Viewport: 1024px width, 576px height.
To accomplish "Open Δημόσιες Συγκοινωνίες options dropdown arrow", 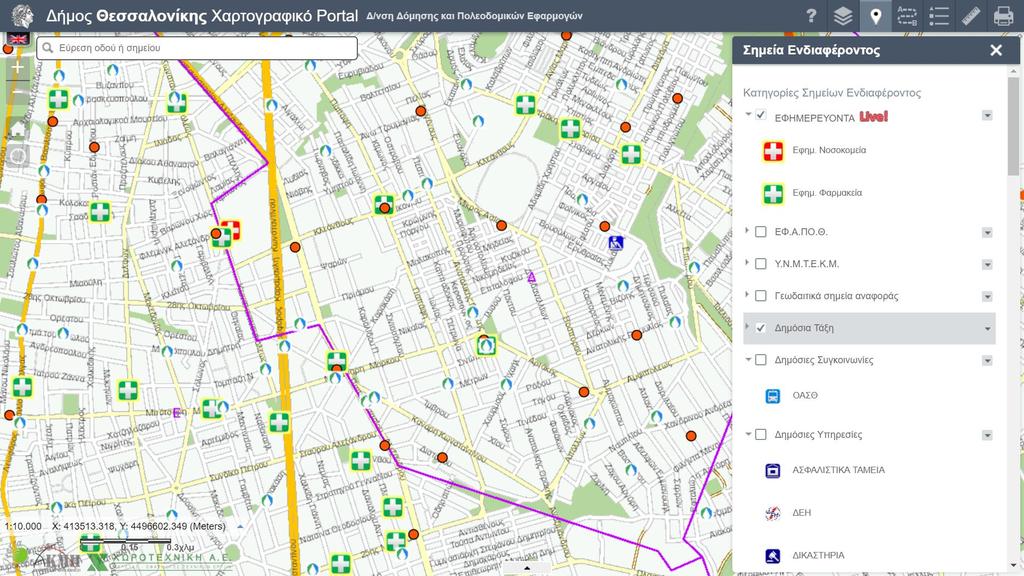I will click(x=987, y=360).
